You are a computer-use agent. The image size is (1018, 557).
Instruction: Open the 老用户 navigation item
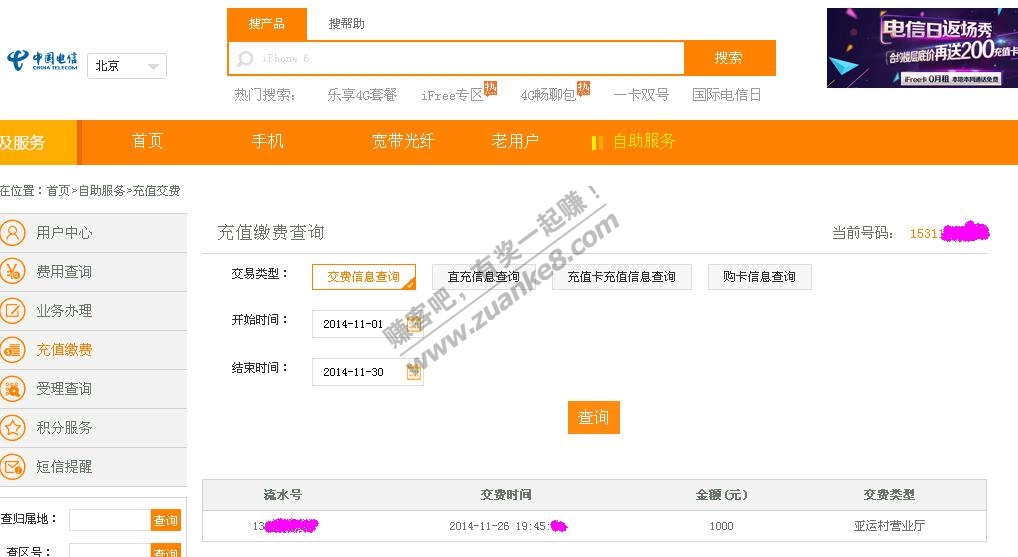(x=515, y=141)
